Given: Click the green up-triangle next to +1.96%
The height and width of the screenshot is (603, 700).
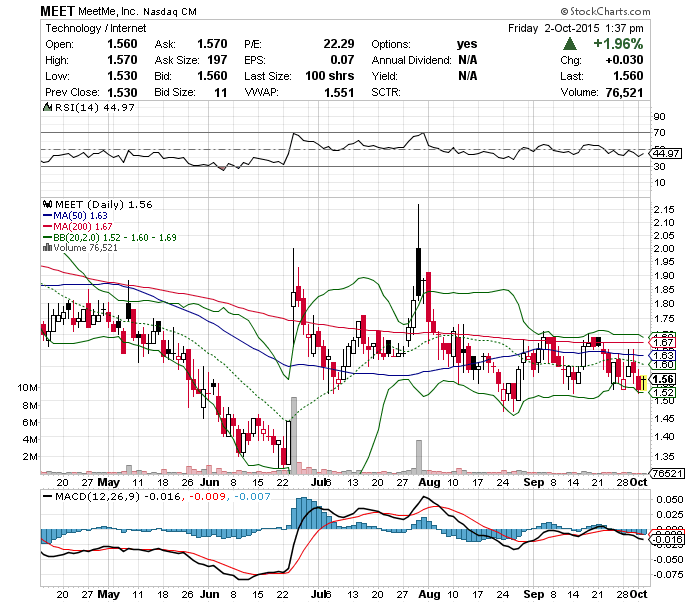Looking at the screenshot, I should [570, 44].
